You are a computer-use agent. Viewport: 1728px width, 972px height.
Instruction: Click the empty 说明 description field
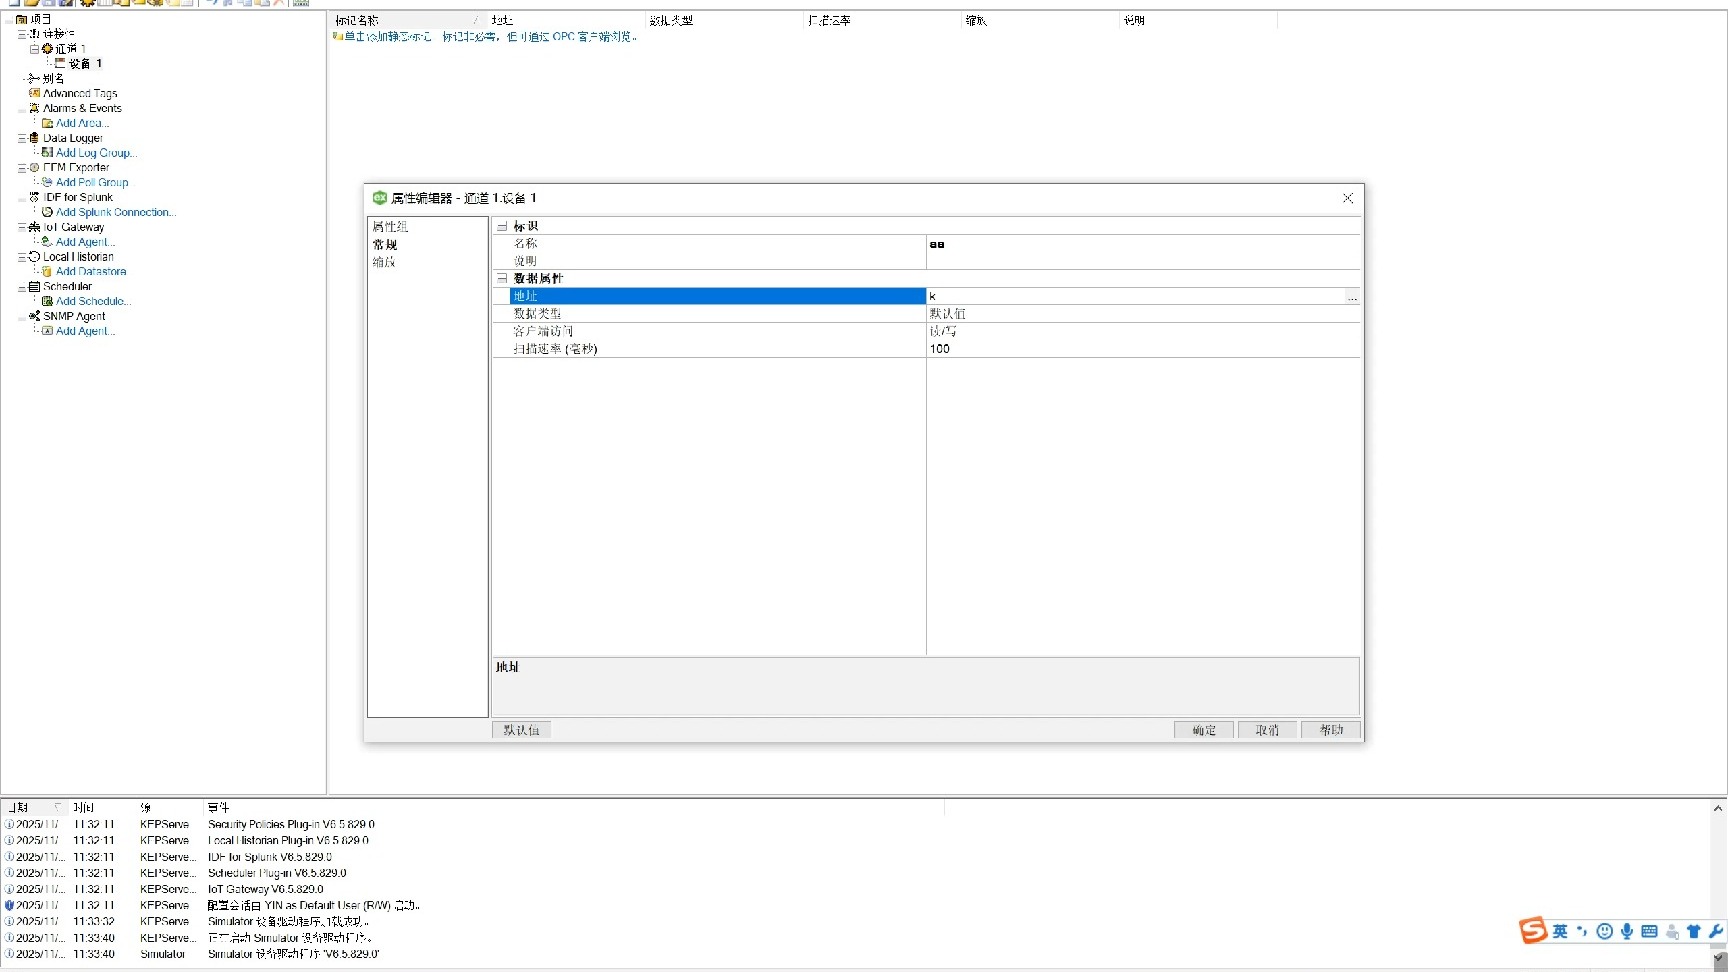pos(1143,261)
